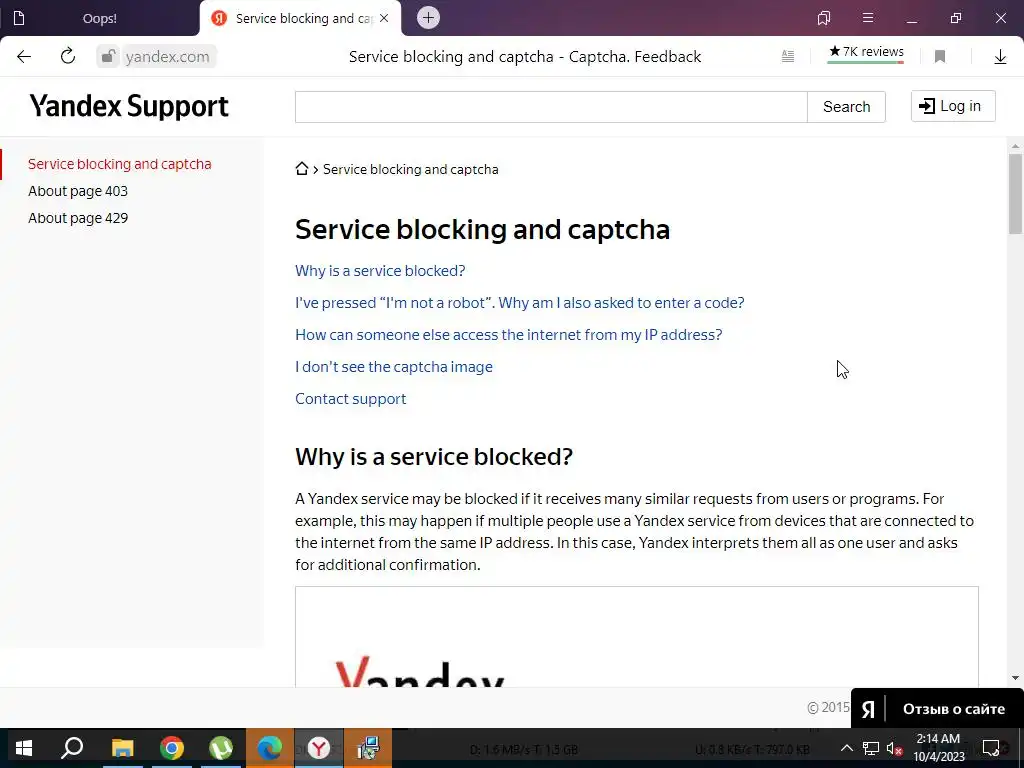Open reader mode icon in address bar
1024x768 pixels.
pos(788,57)
